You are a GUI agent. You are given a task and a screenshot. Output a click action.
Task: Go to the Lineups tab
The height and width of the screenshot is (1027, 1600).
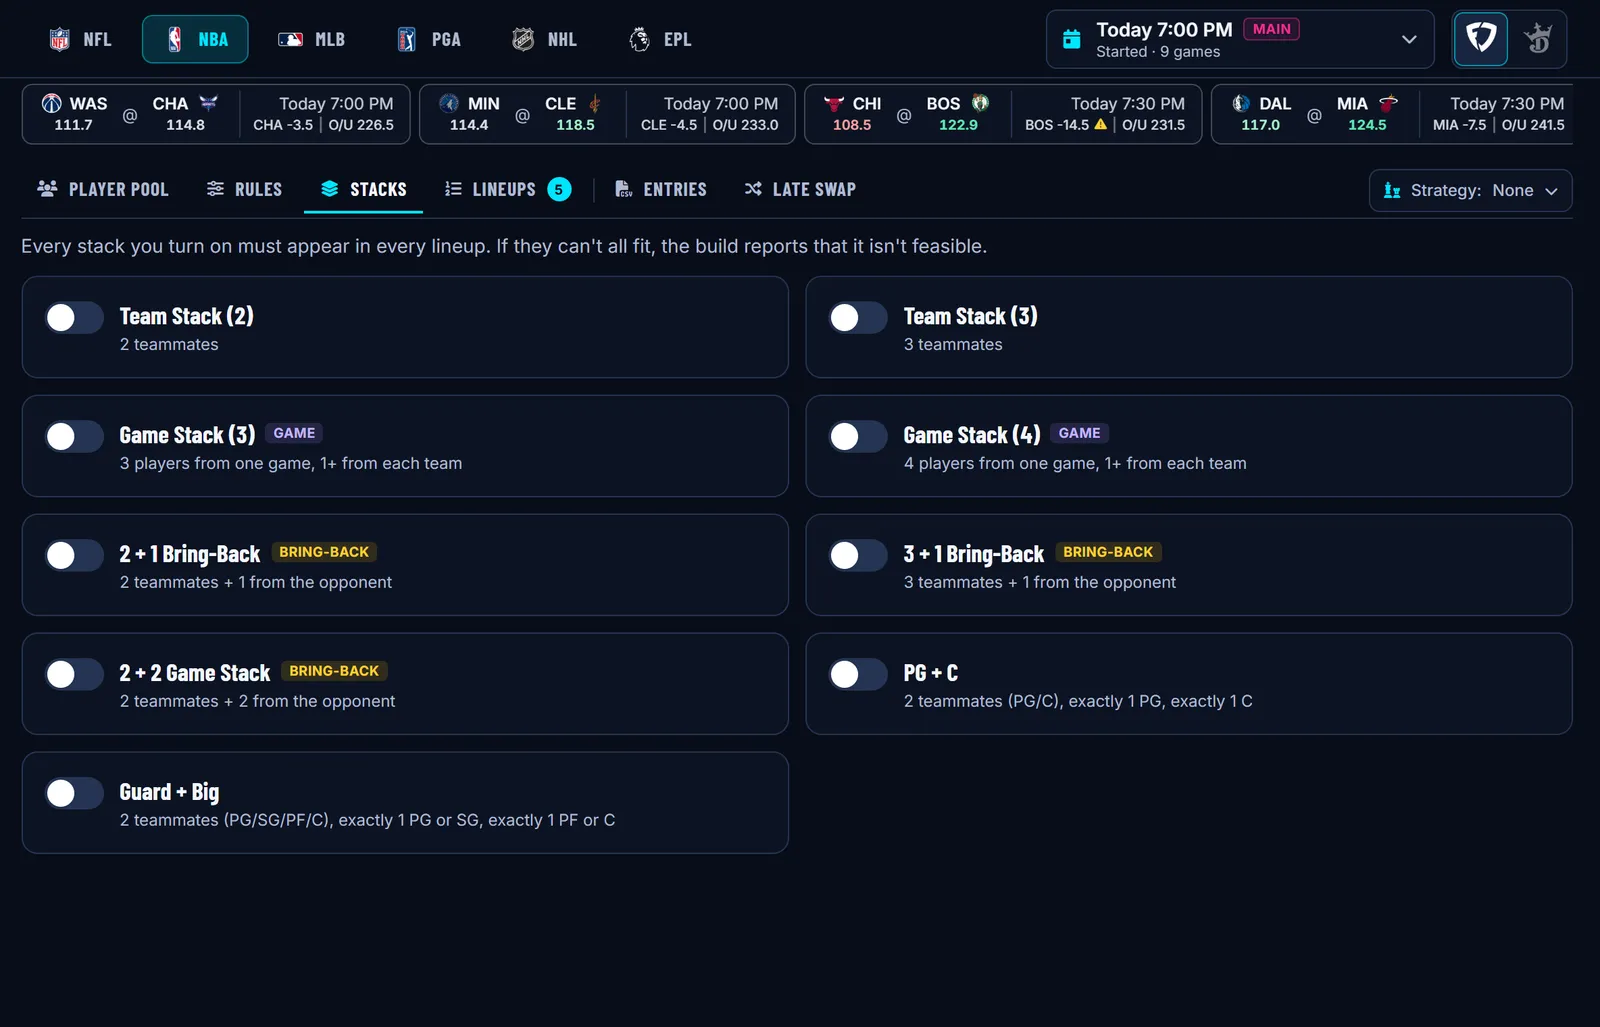point(508,189)
